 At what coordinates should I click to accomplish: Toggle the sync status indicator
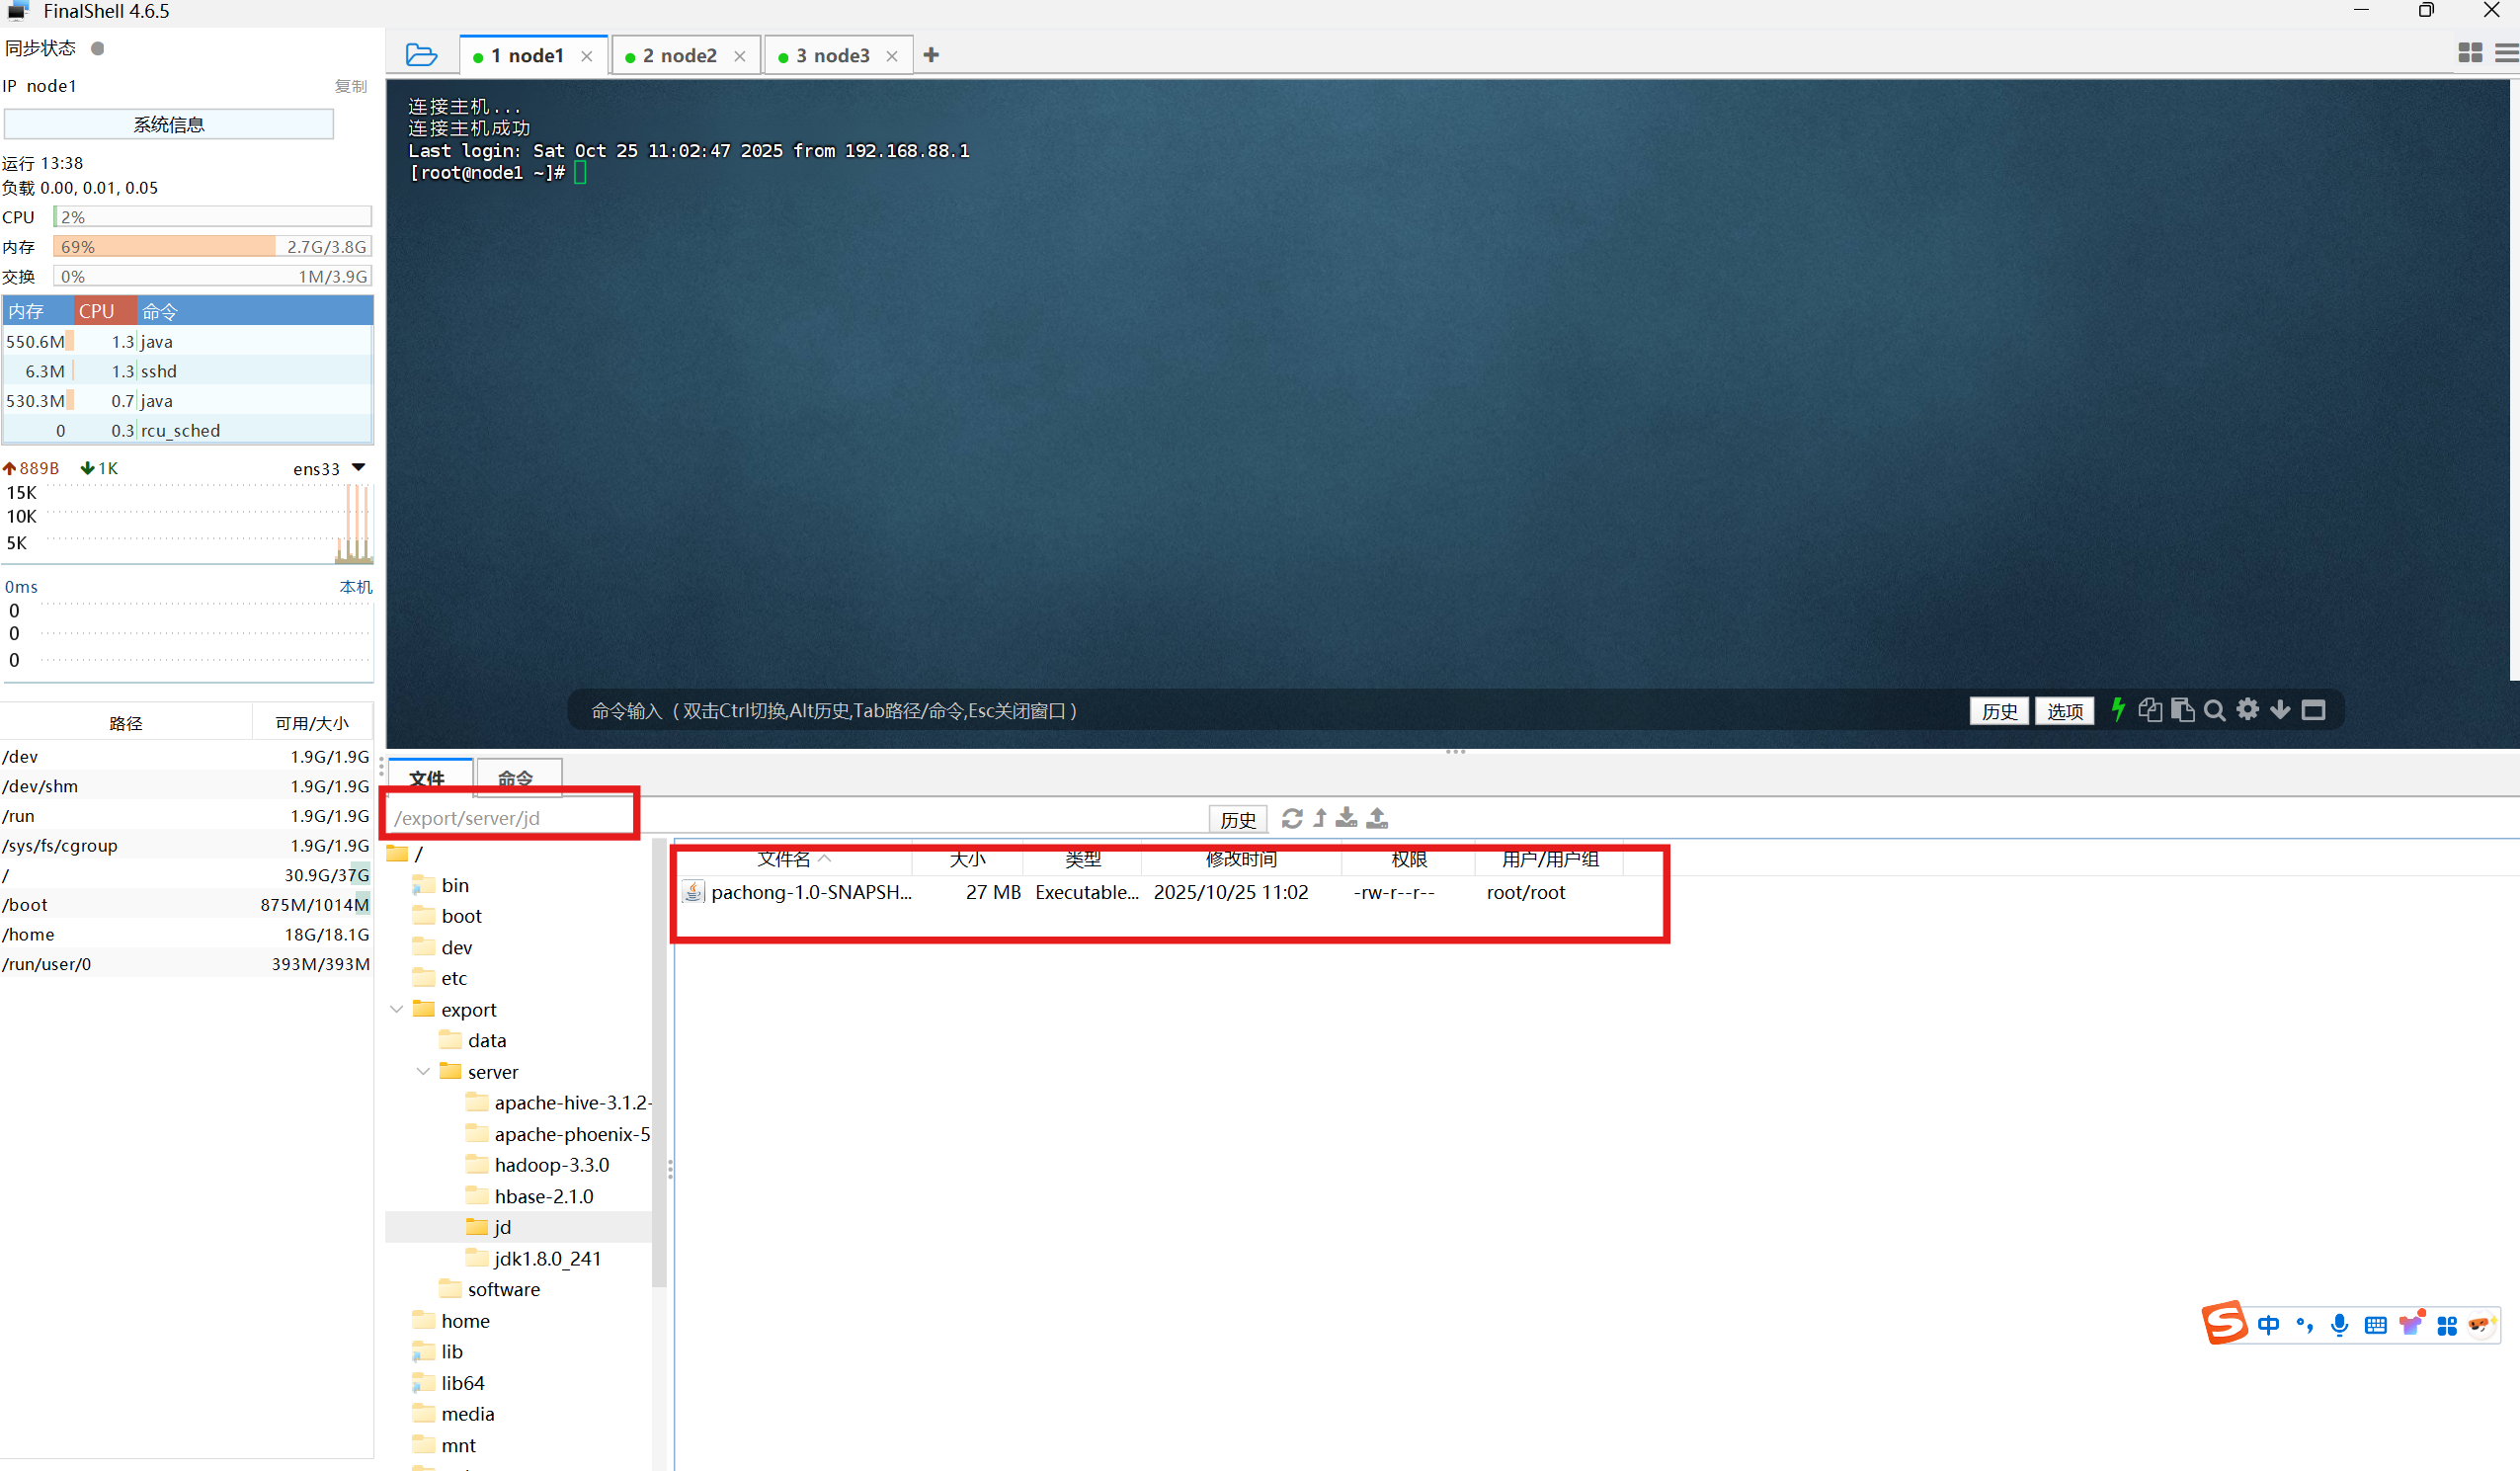(98, 48)
